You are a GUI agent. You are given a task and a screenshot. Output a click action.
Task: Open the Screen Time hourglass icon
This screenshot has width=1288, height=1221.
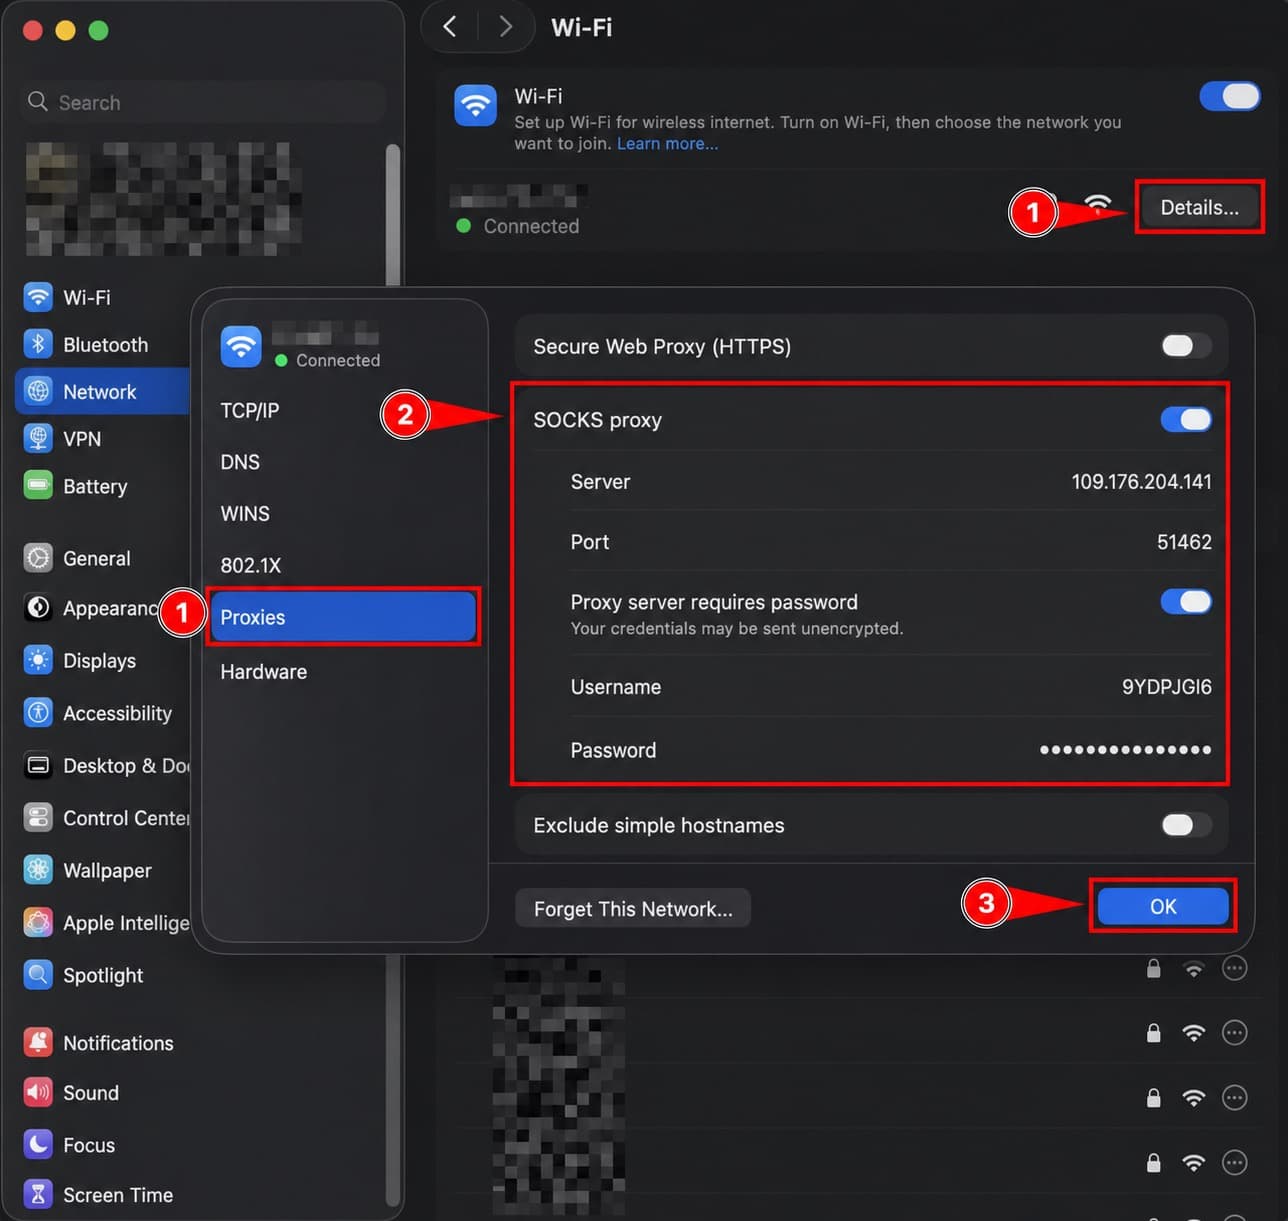(38, 1194)
